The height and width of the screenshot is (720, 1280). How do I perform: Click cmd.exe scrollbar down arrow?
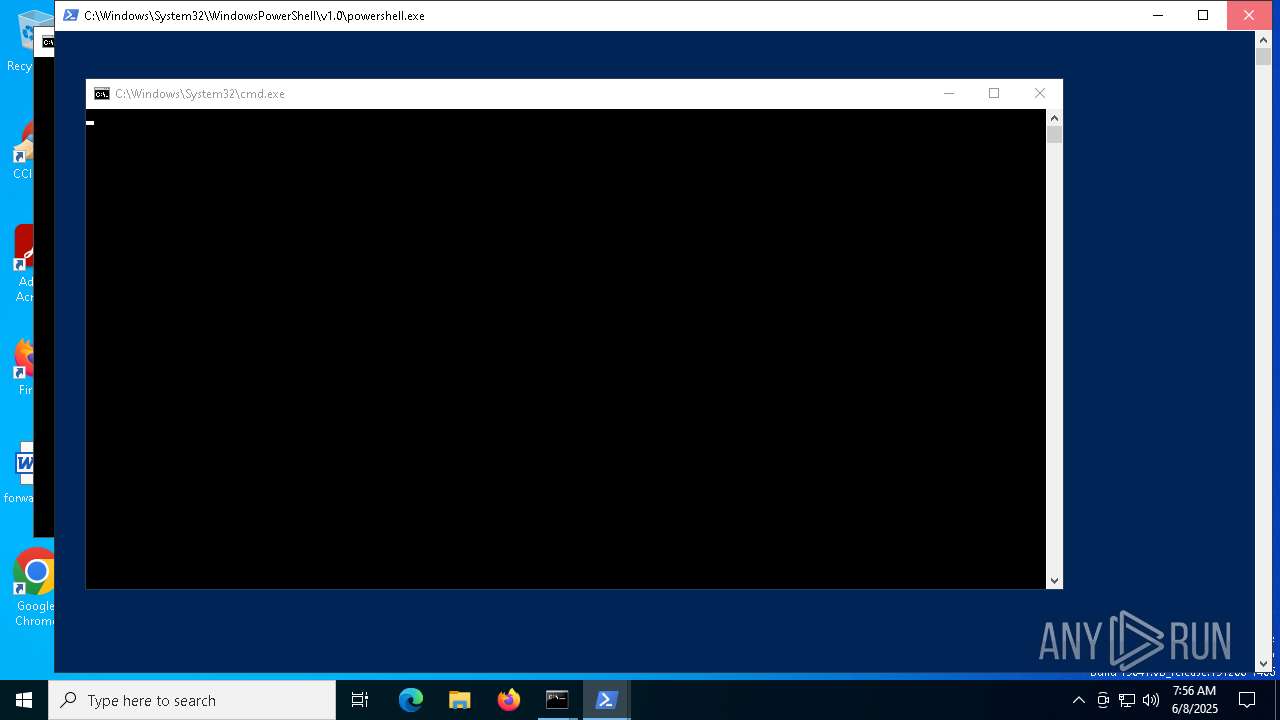coord(1054,580)
